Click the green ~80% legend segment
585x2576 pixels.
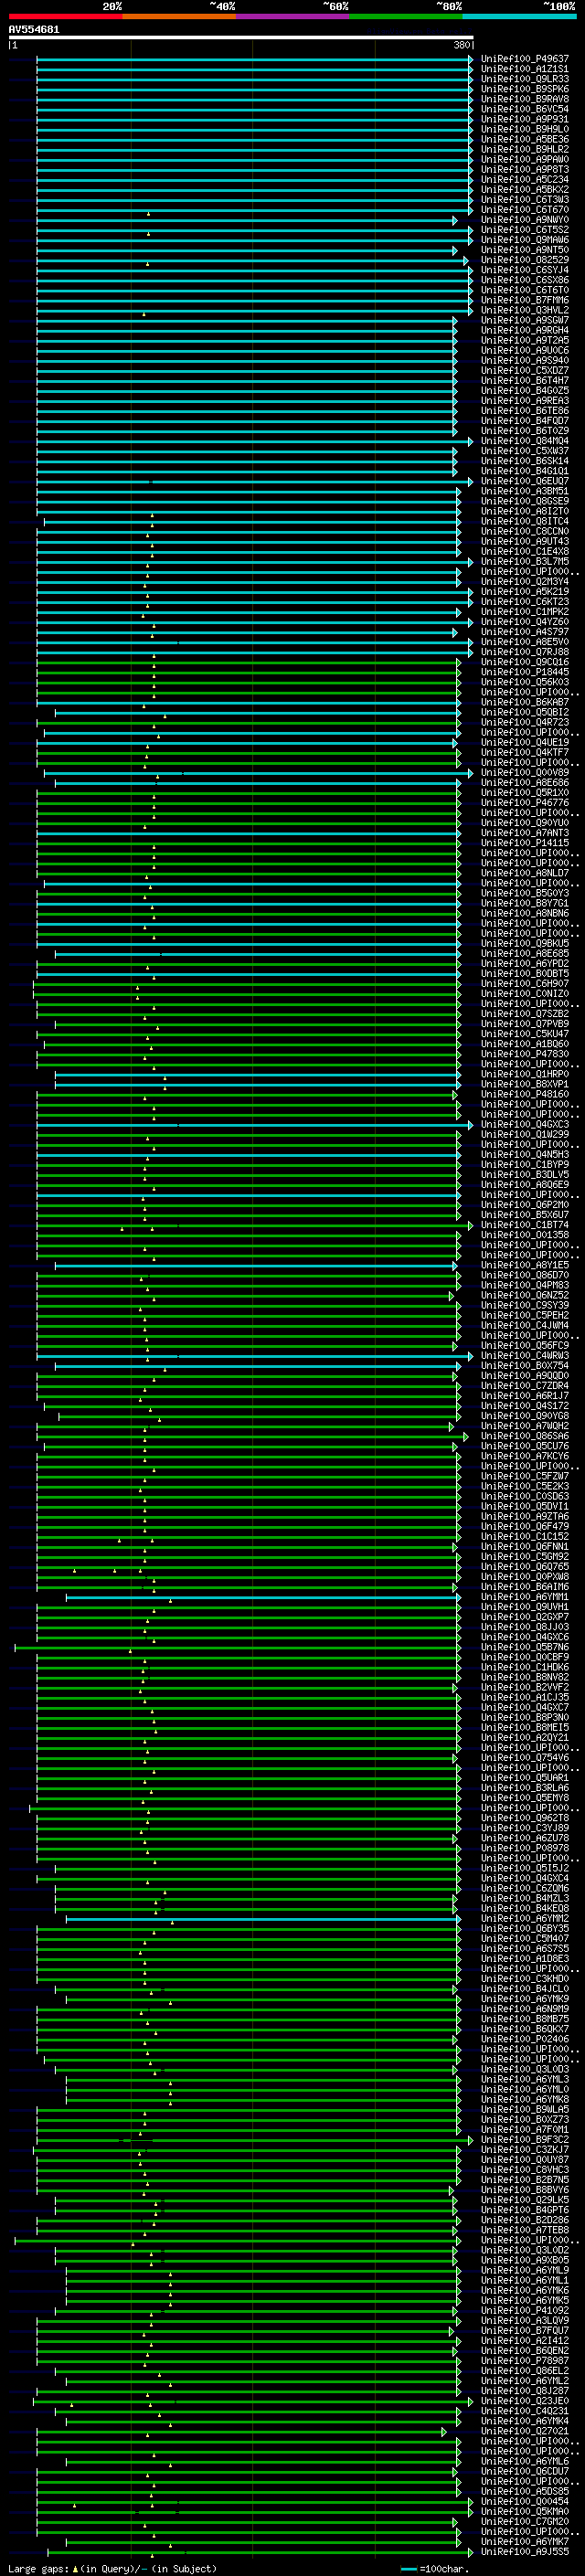[x=406, y=16]
